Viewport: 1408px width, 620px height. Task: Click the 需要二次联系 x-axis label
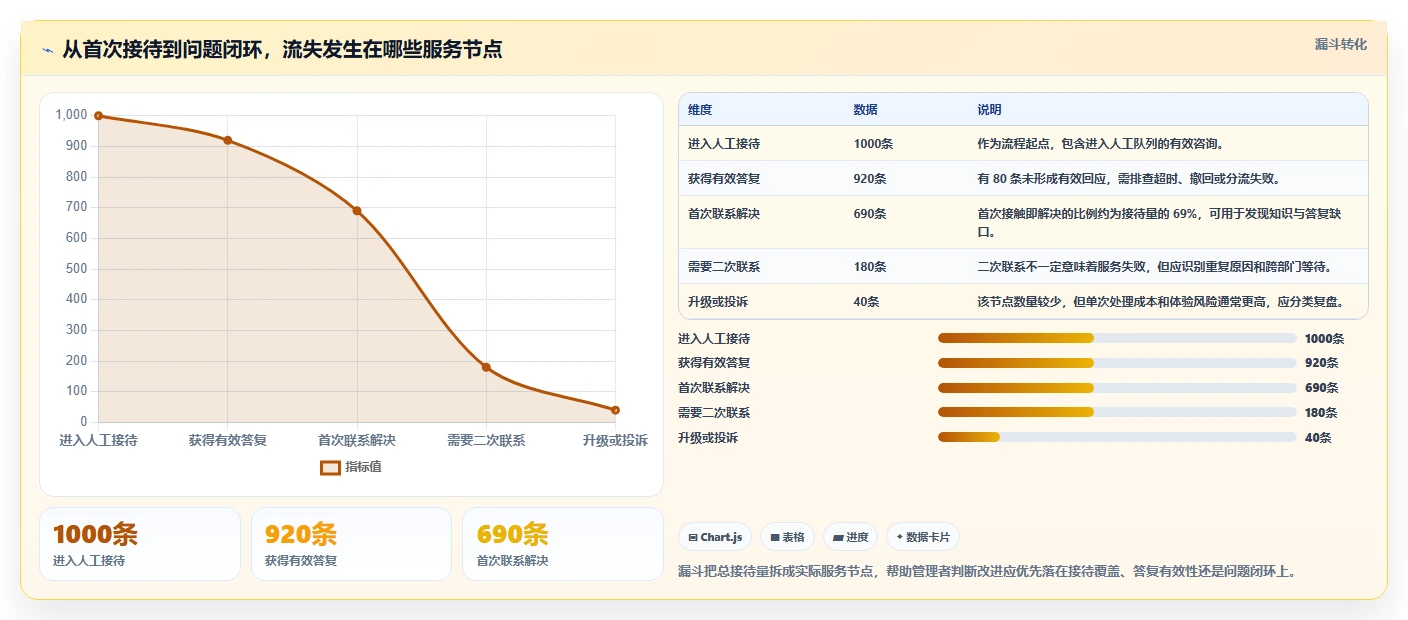coord(486,440)
